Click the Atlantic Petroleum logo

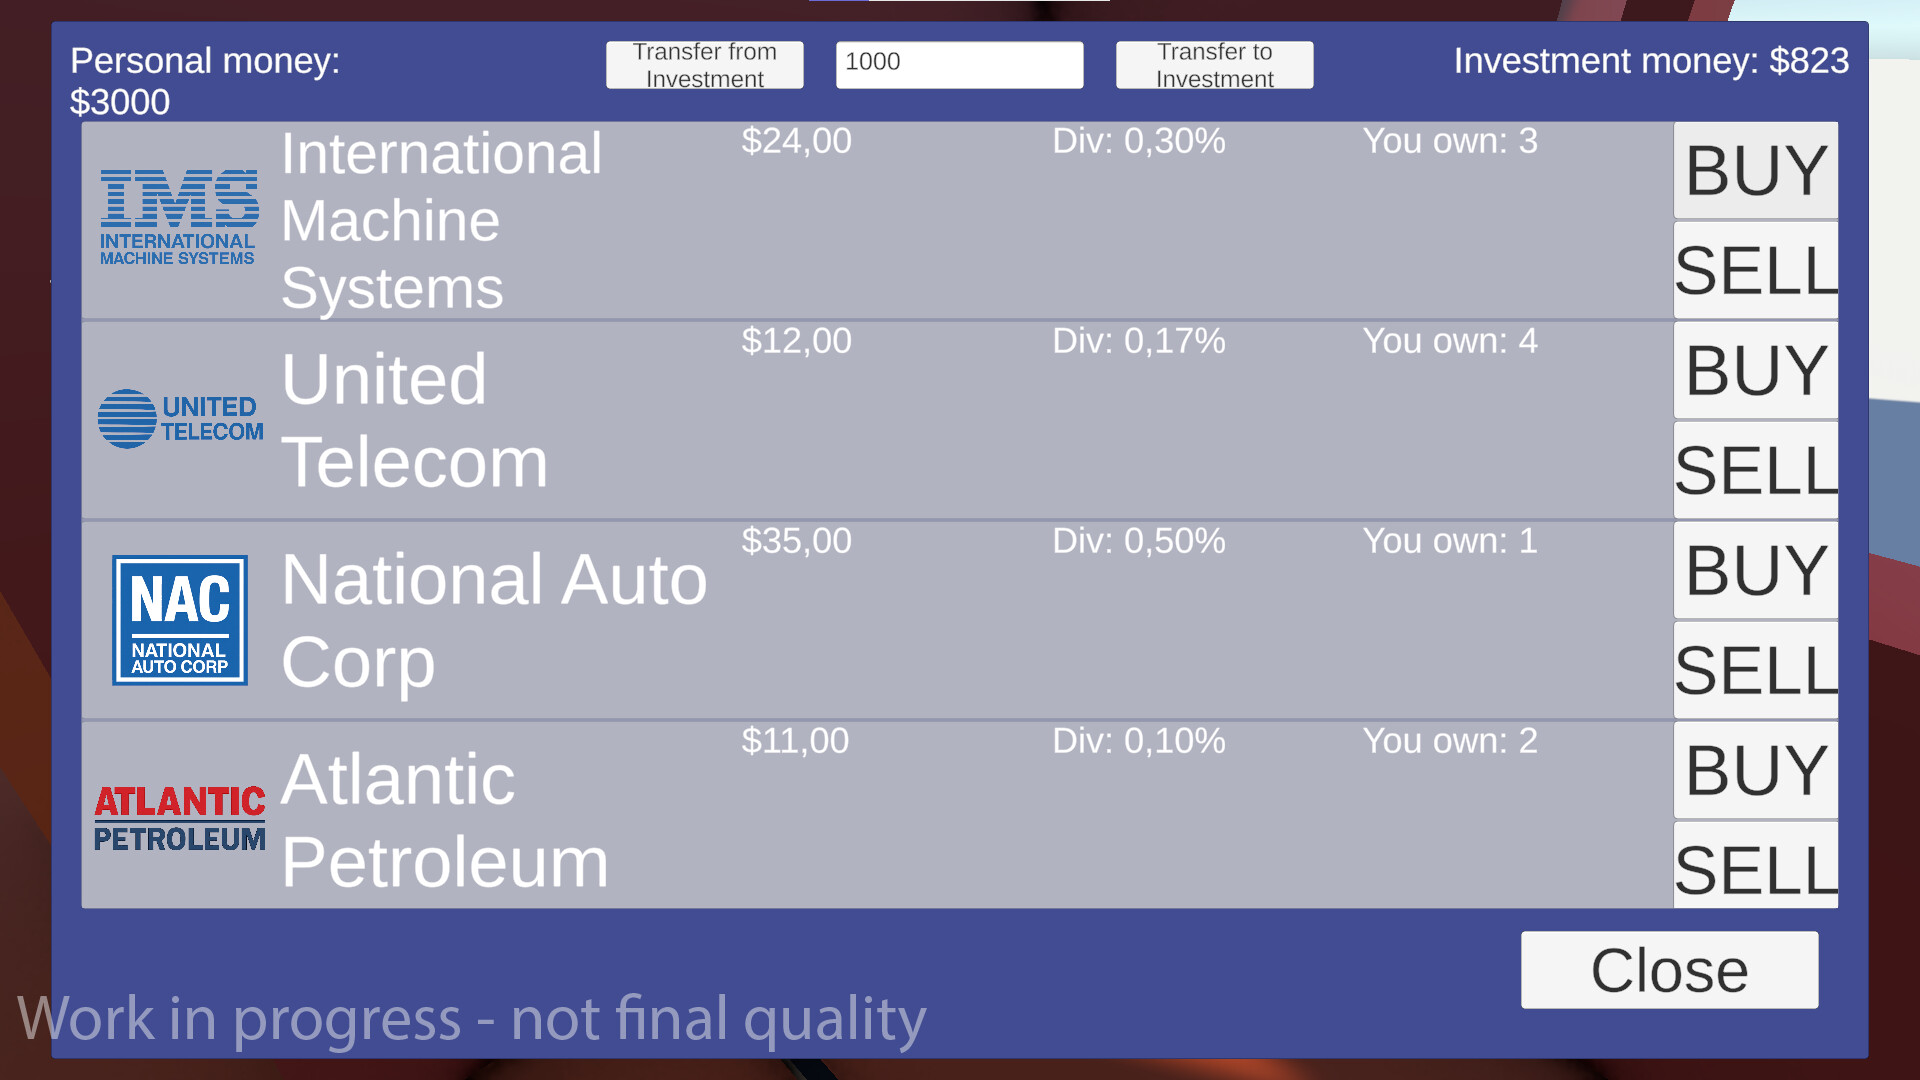180,817
